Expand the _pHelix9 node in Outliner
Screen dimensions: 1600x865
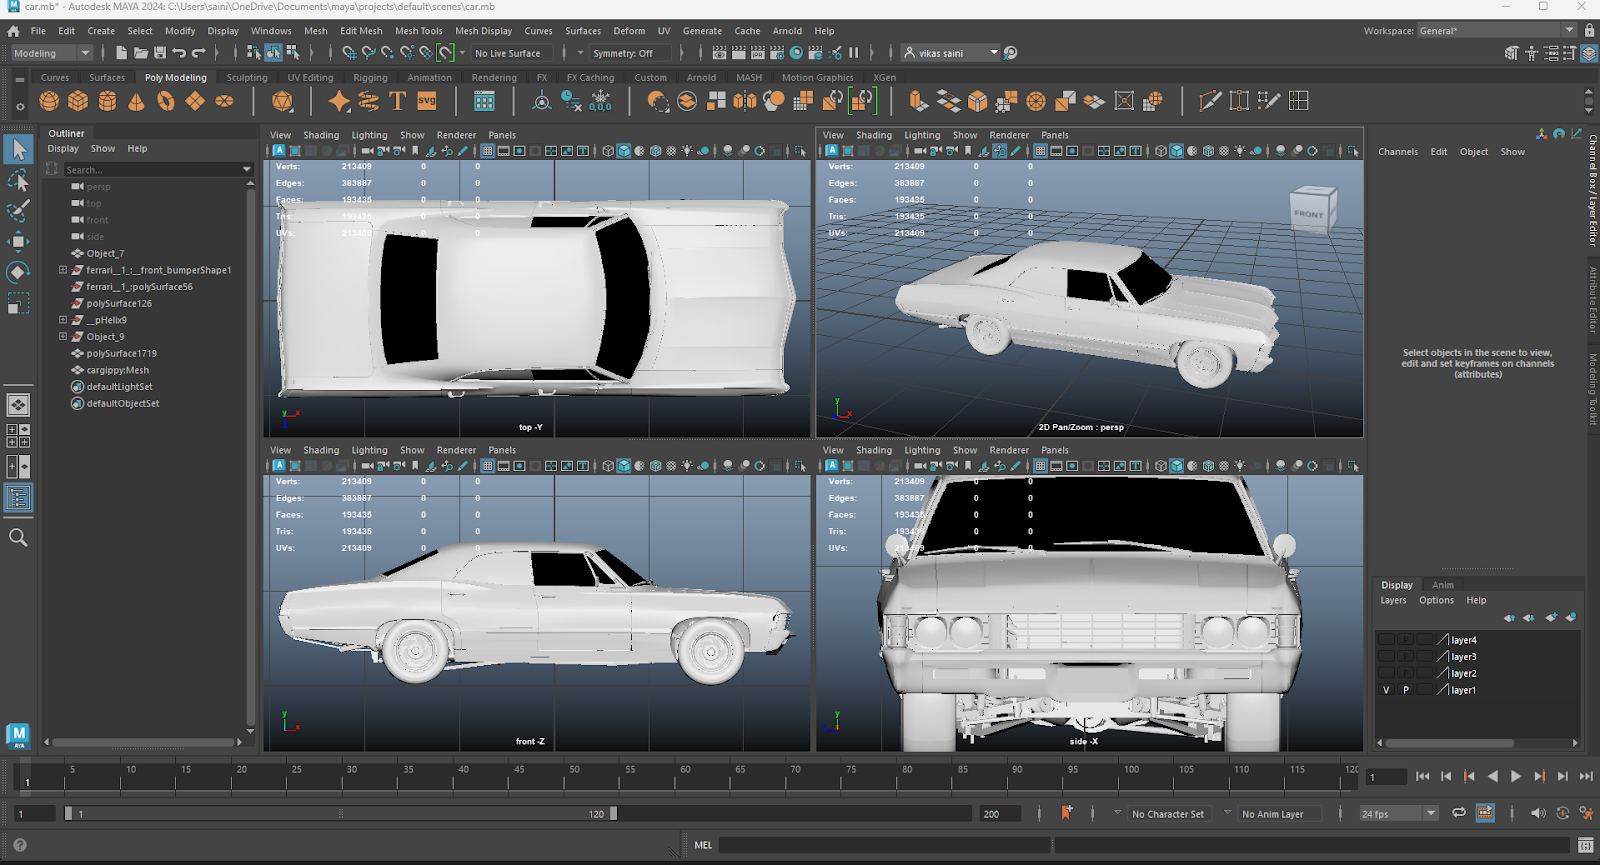coord(63,320)
